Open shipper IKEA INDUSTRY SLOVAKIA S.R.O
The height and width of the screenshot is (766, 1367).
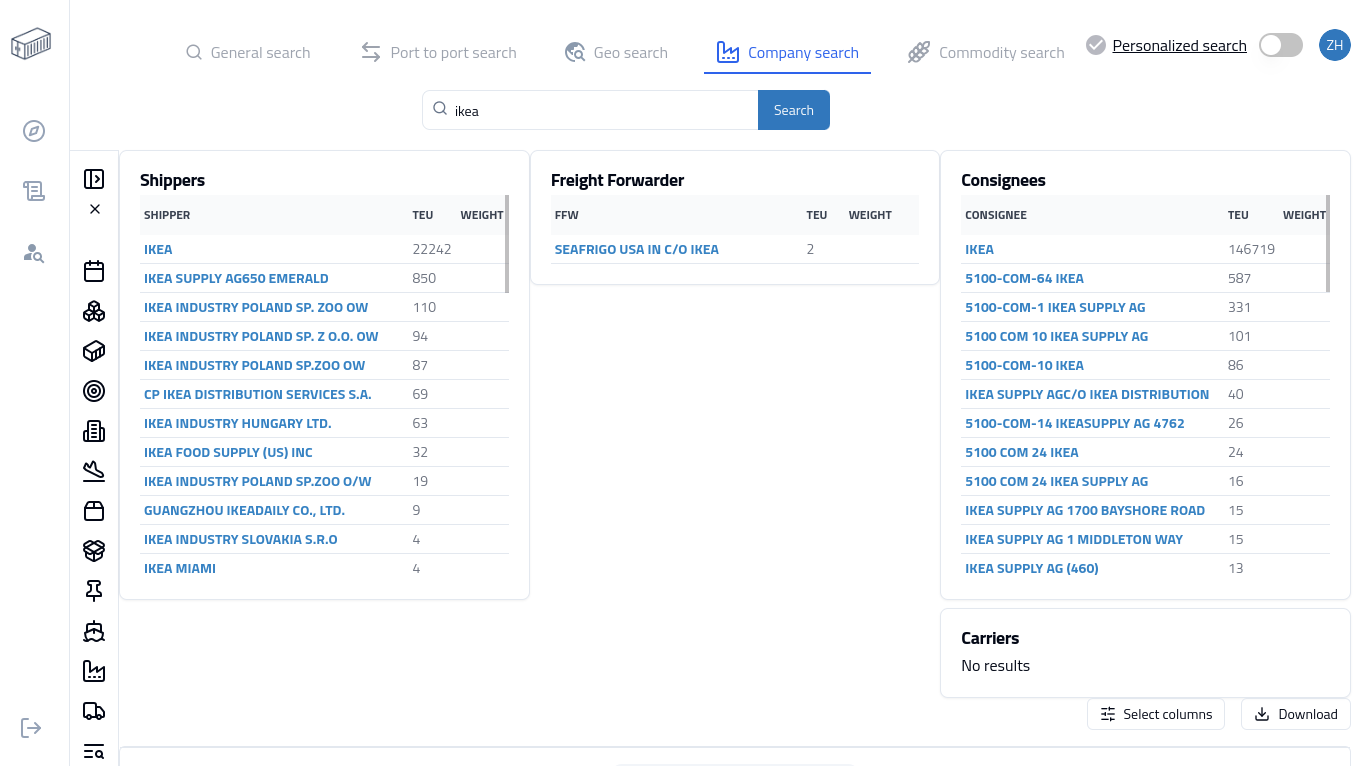[x=241, y=539]
